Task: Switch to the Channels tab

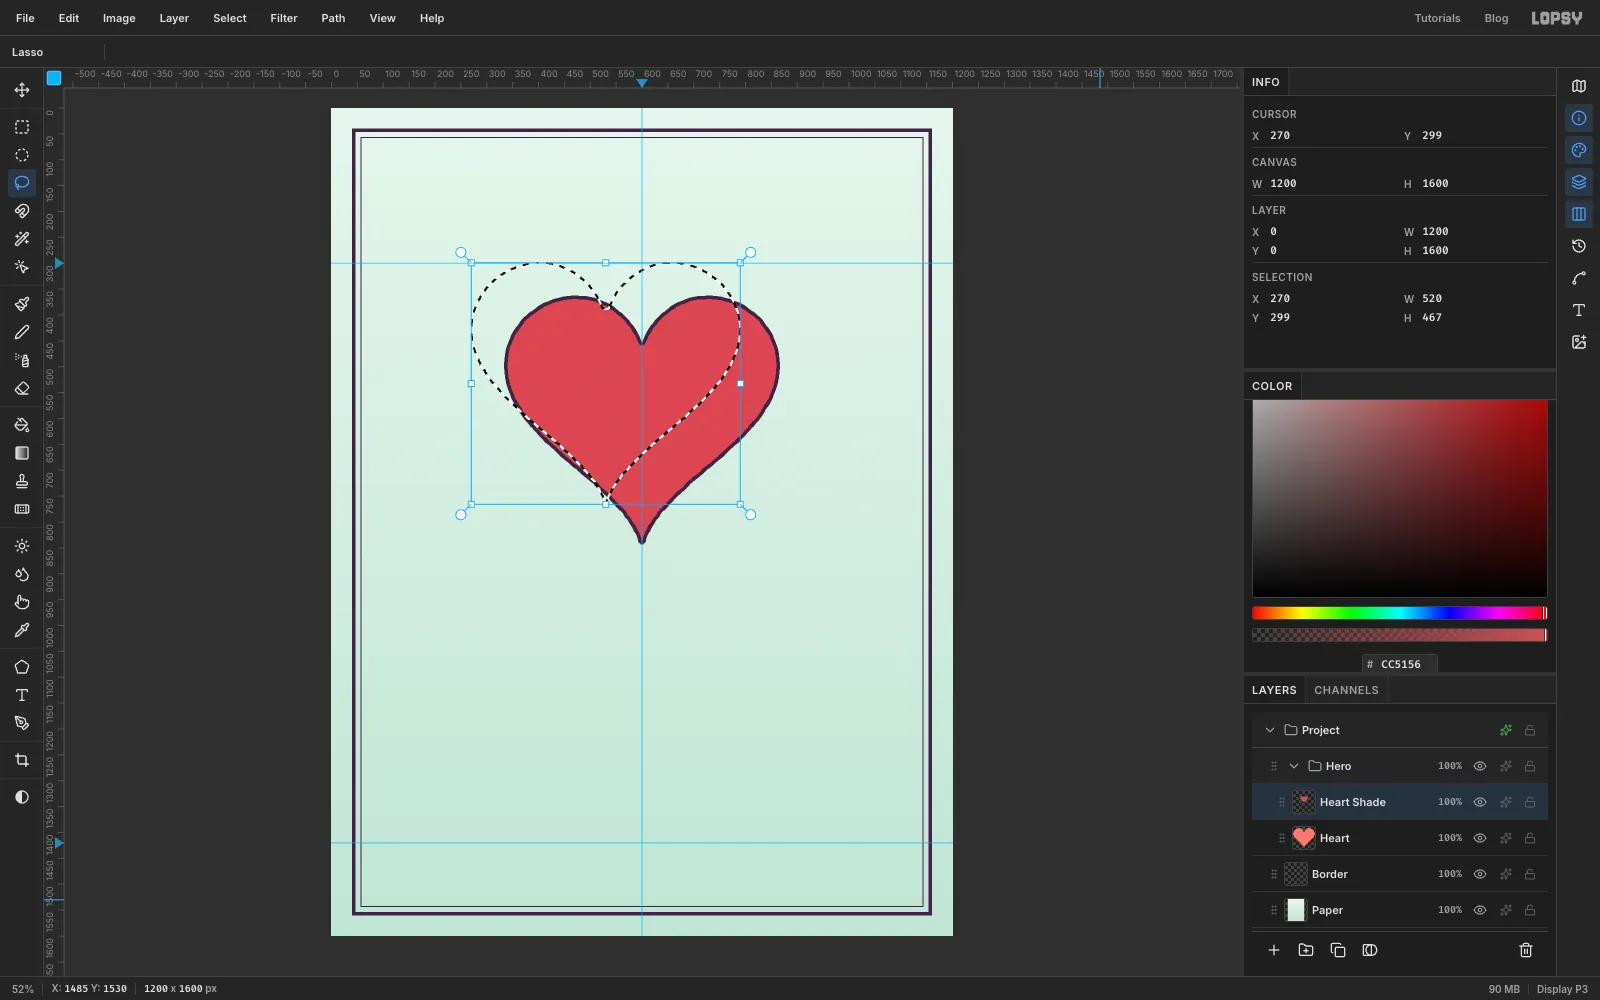Action: (1346, 690)
